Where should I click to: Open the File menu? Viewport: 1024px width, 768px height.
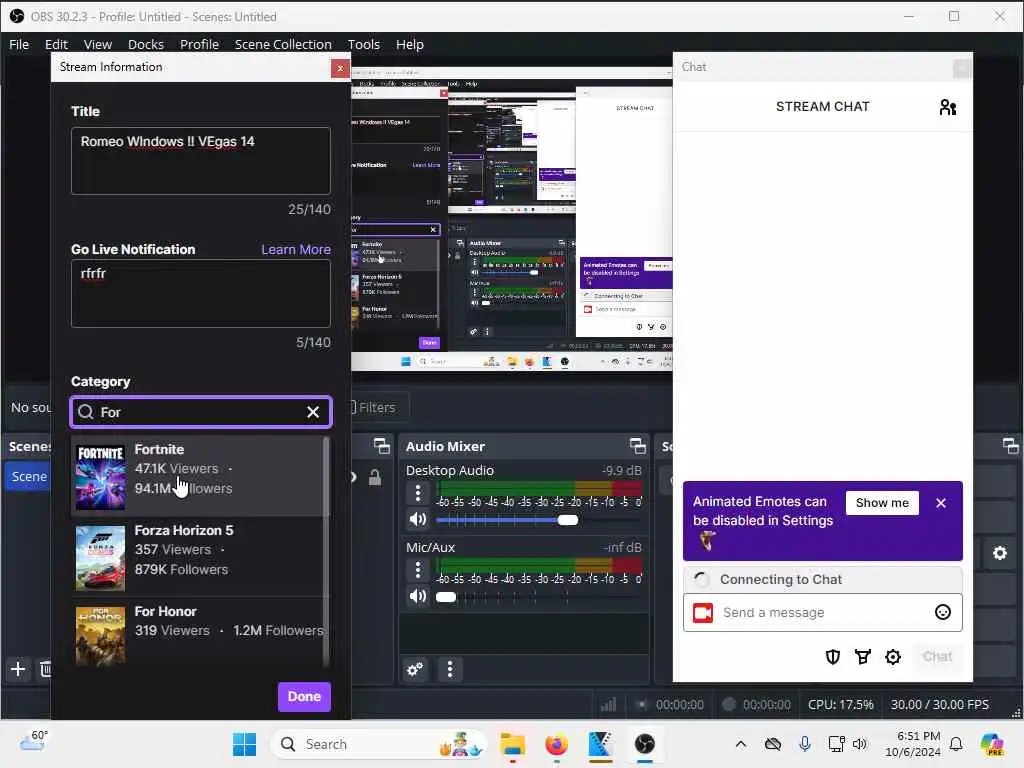pos(19,44)
